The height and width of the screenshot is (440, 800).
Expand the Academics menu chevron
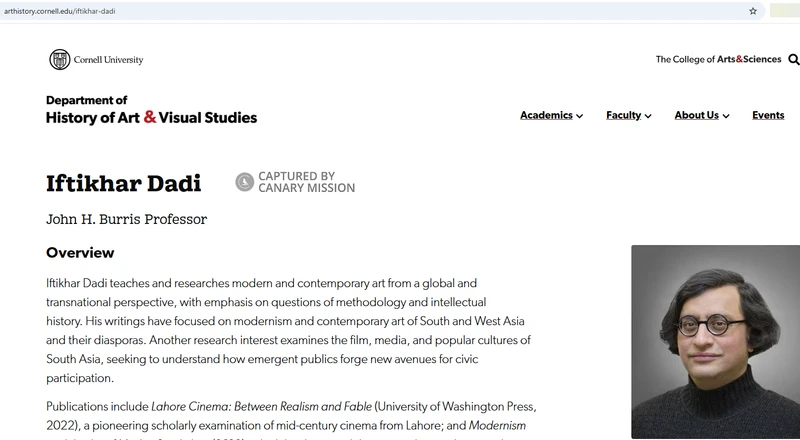point(580,116)
